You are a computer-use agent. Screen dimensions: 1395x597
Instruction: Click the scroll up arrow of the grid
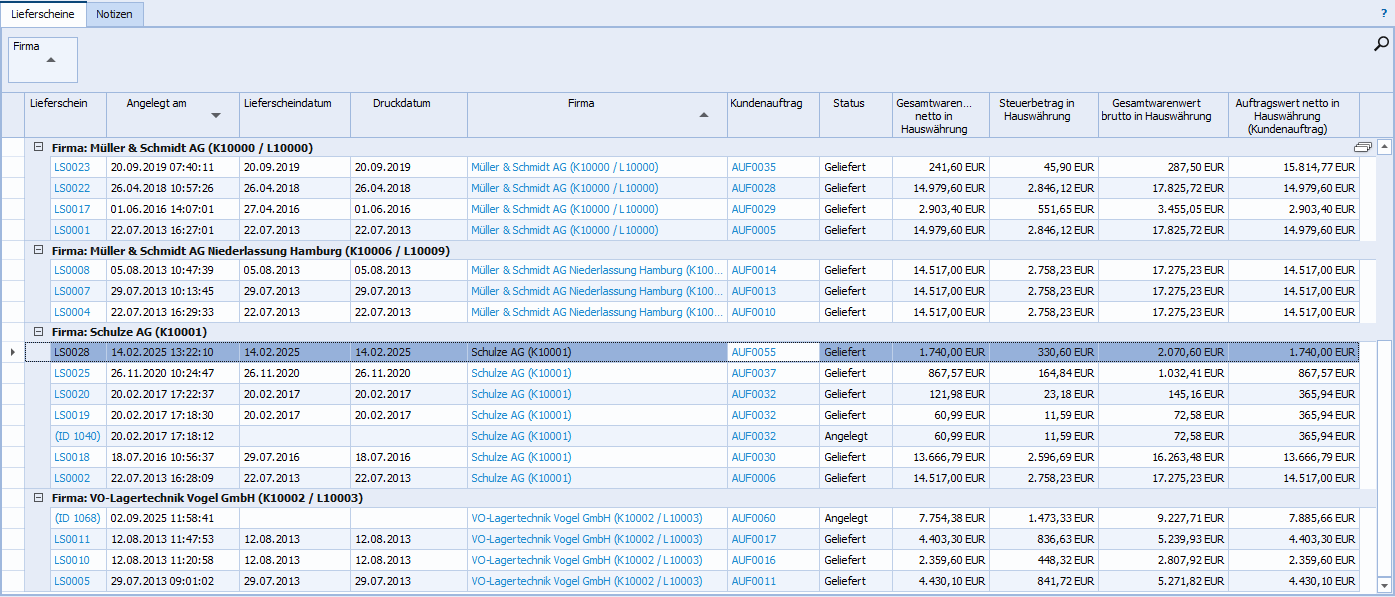pos(1384,148)
